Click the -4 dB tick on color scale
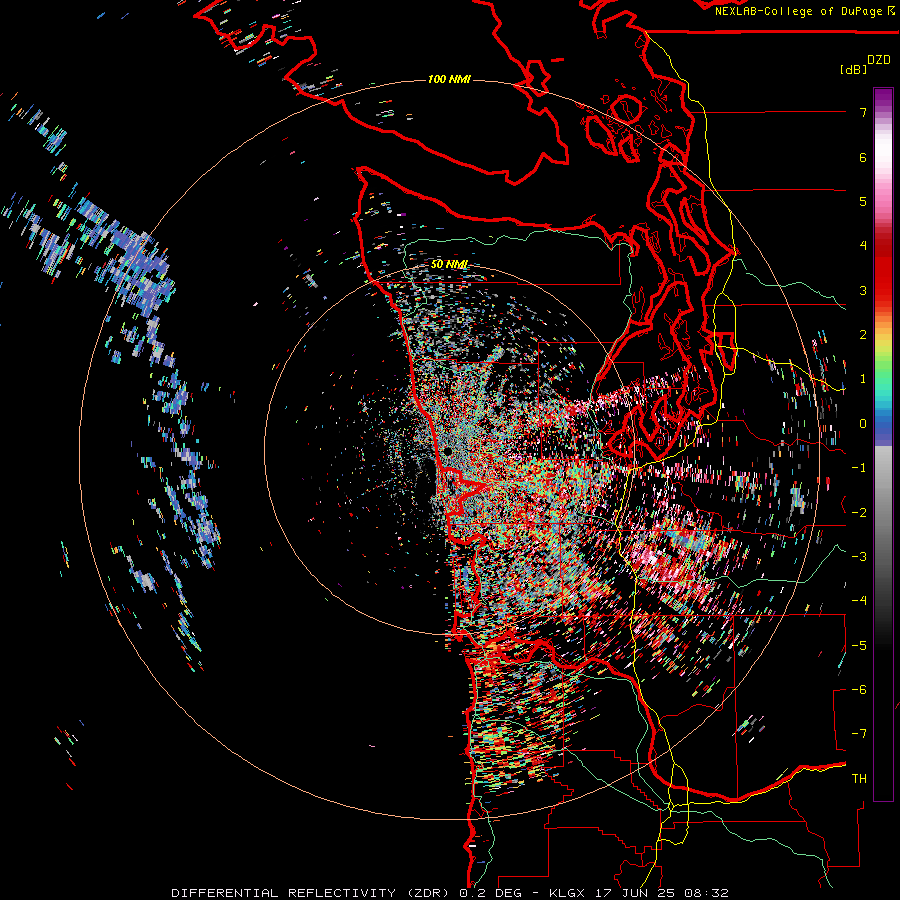Image resolution: width=900 pixels, height=900 pixels. tap(859, 601)
